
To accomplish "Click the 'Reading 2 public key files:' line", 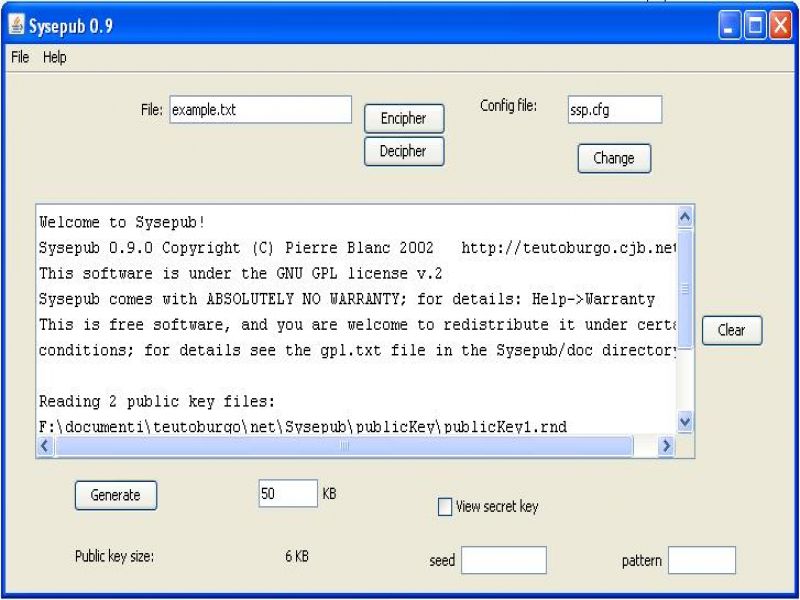I will point(157,402).
